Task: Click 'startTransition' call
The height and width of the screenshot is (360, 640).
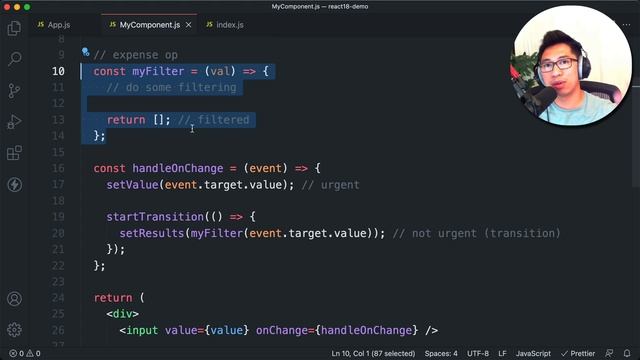Action: pyautogui.click(x=155, y=217)
